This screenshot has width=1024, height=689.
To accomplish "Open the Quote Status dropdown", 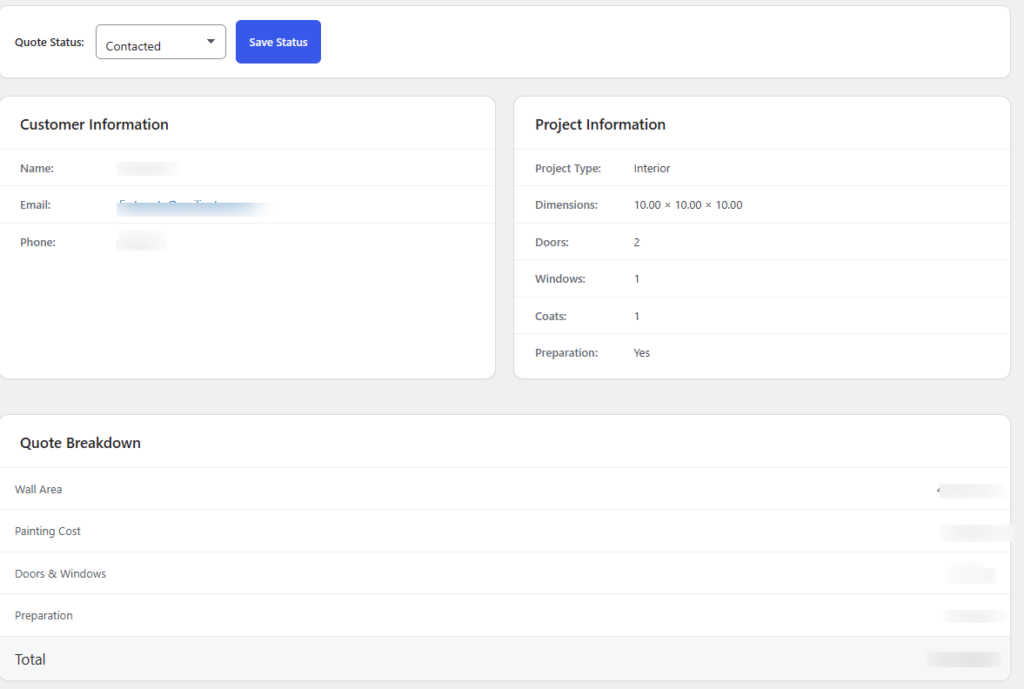I will 161,42.
